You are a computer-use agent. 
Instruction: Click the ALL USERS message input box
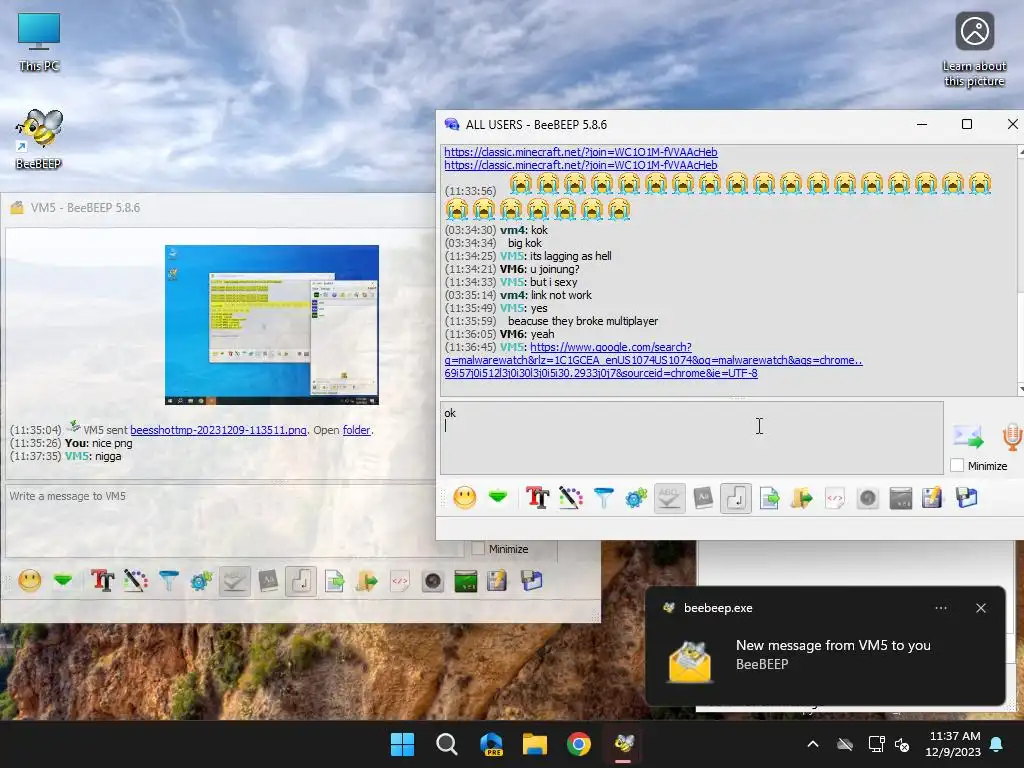tap(692, 438)
